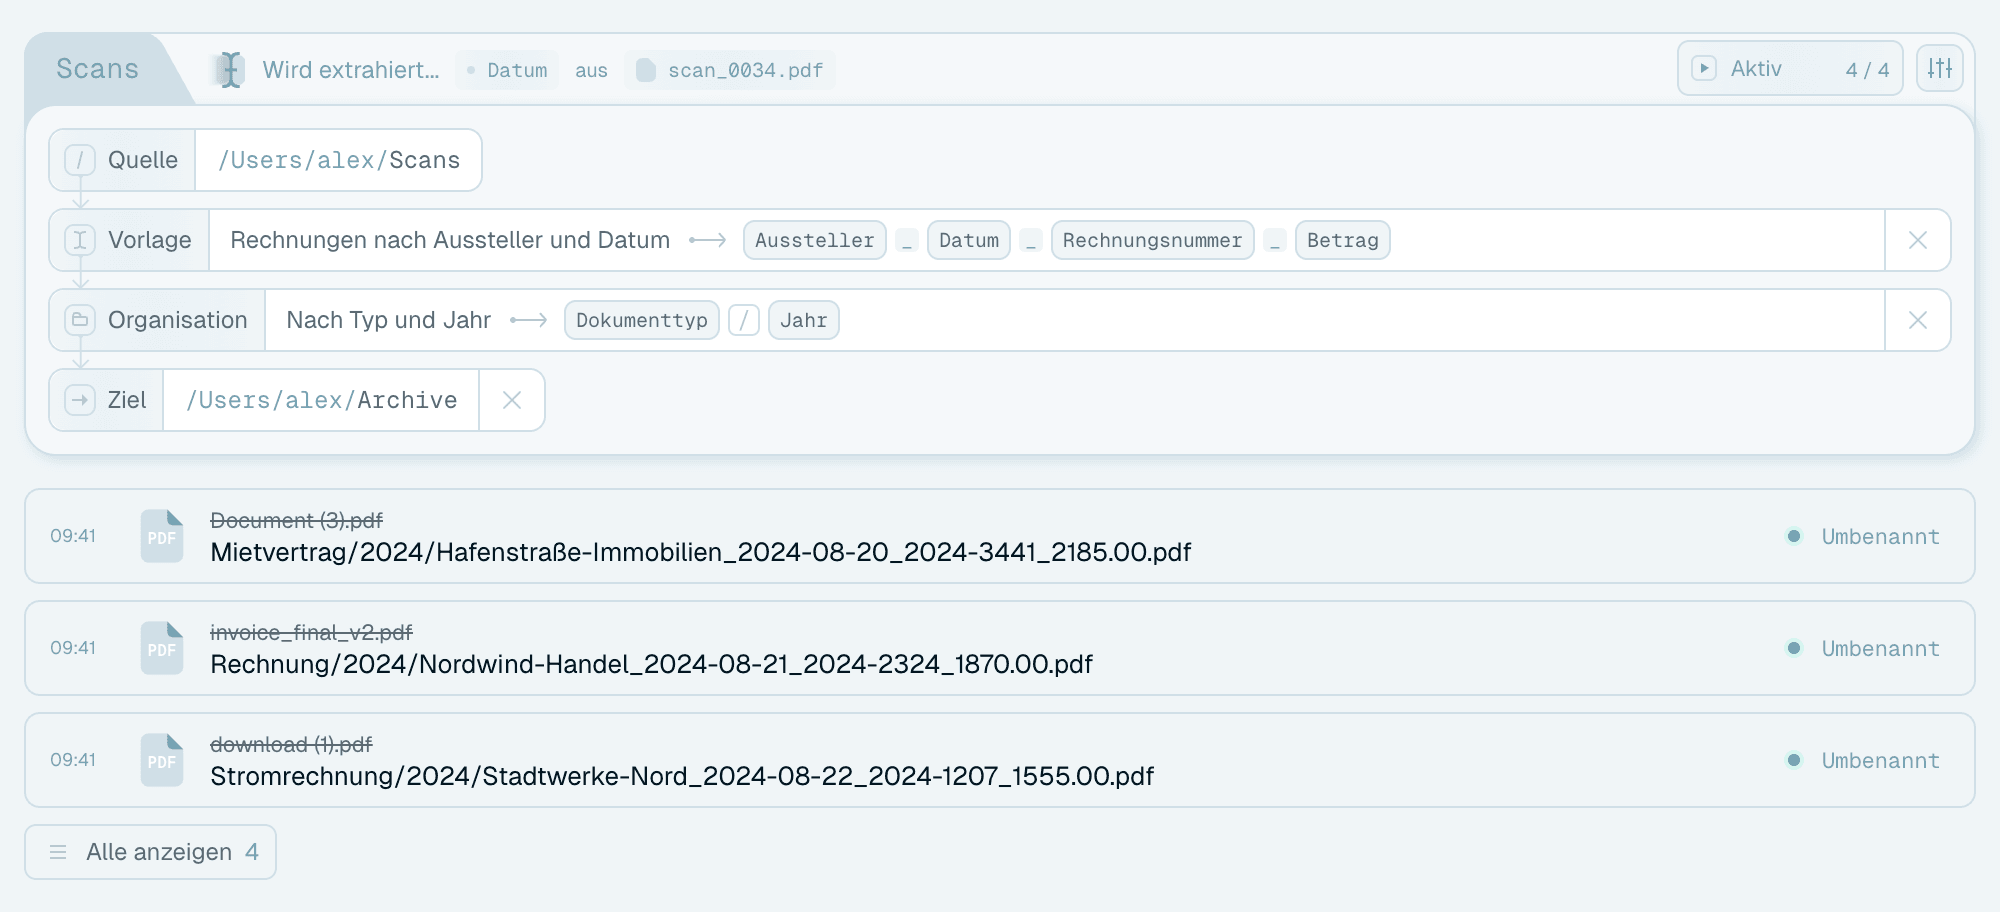Screen dimensions: 2000x912
Task: Select the Dokumenttyp token
Action: point(642,320)
